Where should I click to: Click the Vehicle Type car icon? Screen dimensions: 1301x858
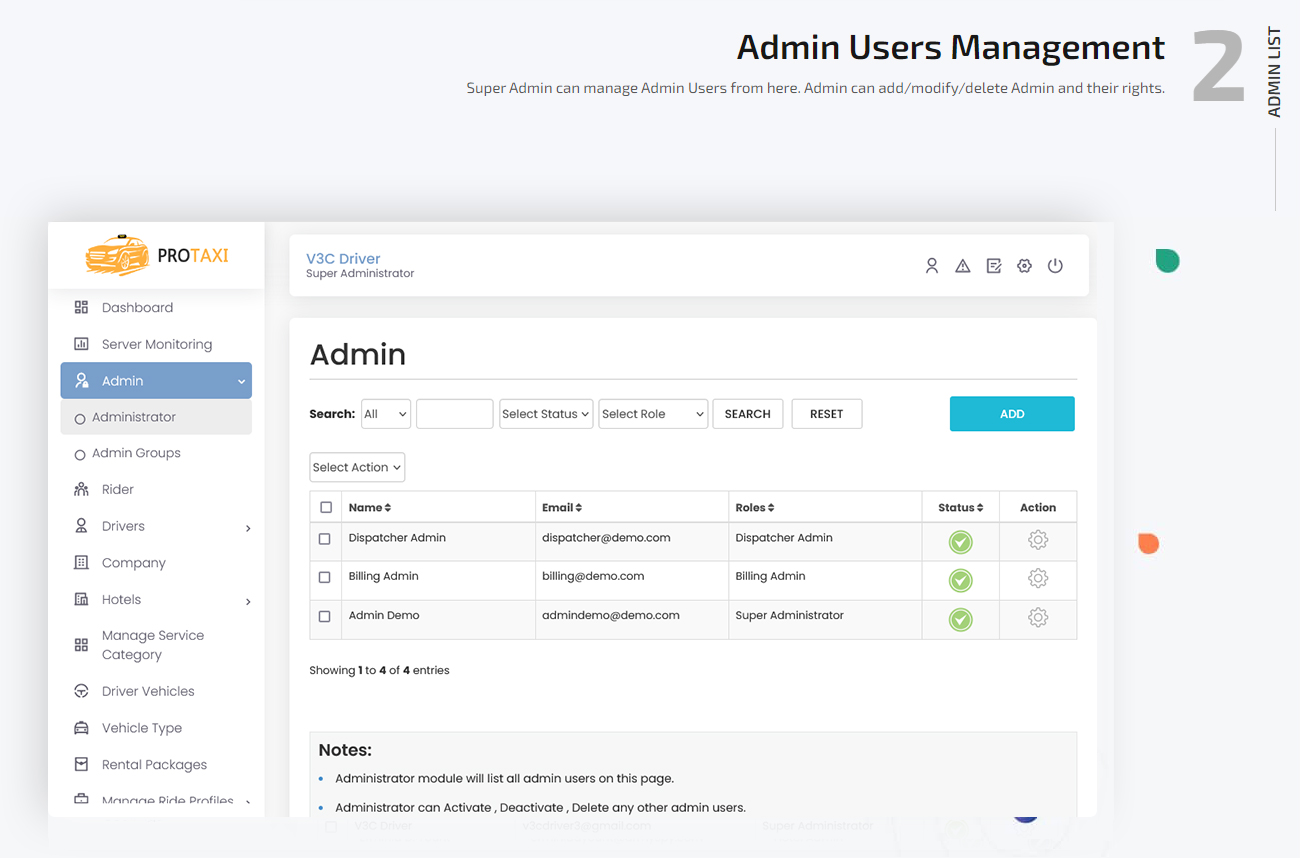click(x=81, y=728)
